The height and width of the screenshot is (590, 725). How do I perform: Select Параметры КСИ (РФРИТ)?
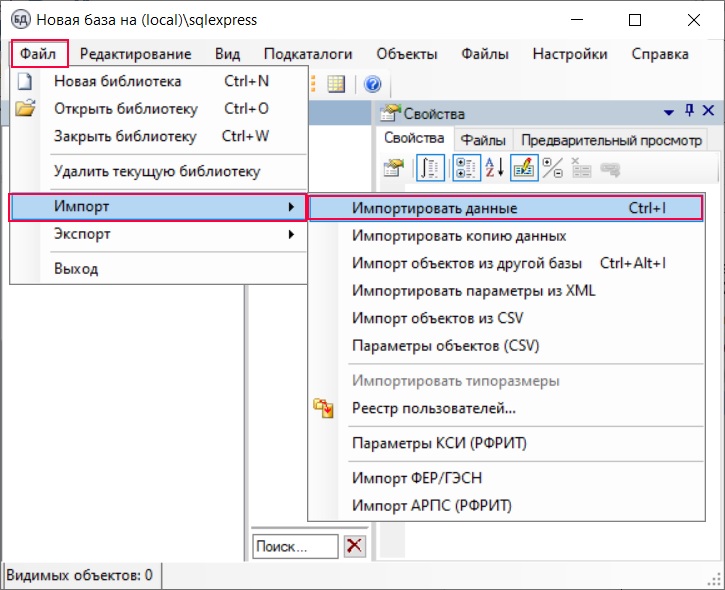click(x=507, y=443)
